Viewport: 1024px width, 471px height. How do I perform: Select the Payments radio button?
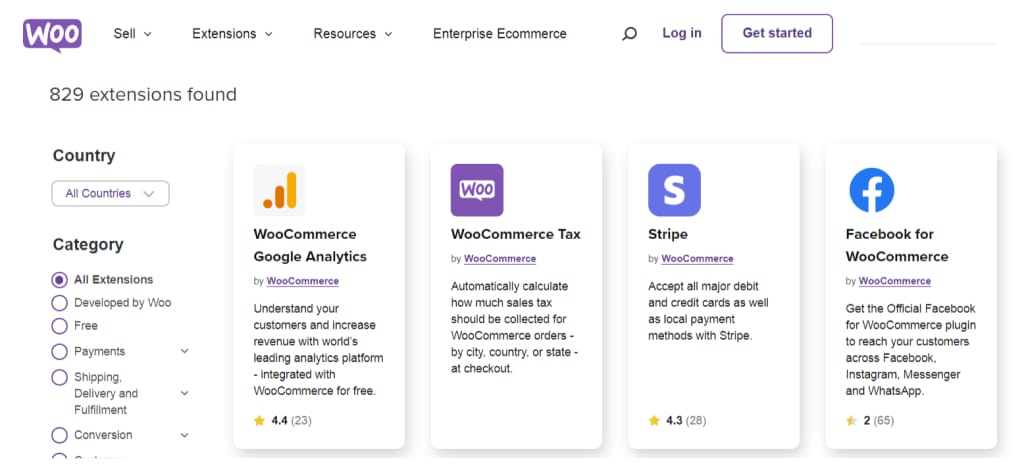pos(59,352)
